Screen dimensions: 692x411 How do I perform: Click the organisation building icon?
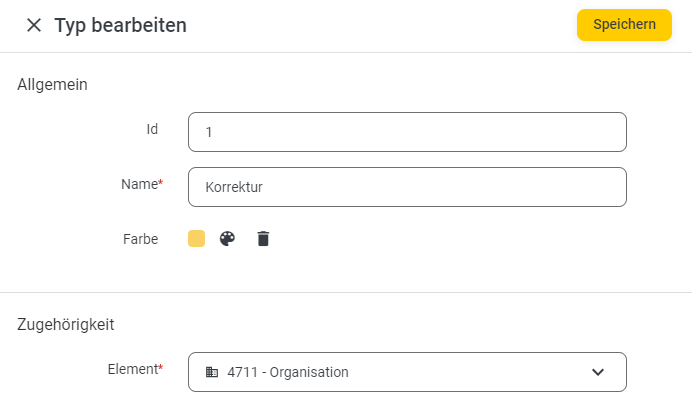click(x=212, y=372)
